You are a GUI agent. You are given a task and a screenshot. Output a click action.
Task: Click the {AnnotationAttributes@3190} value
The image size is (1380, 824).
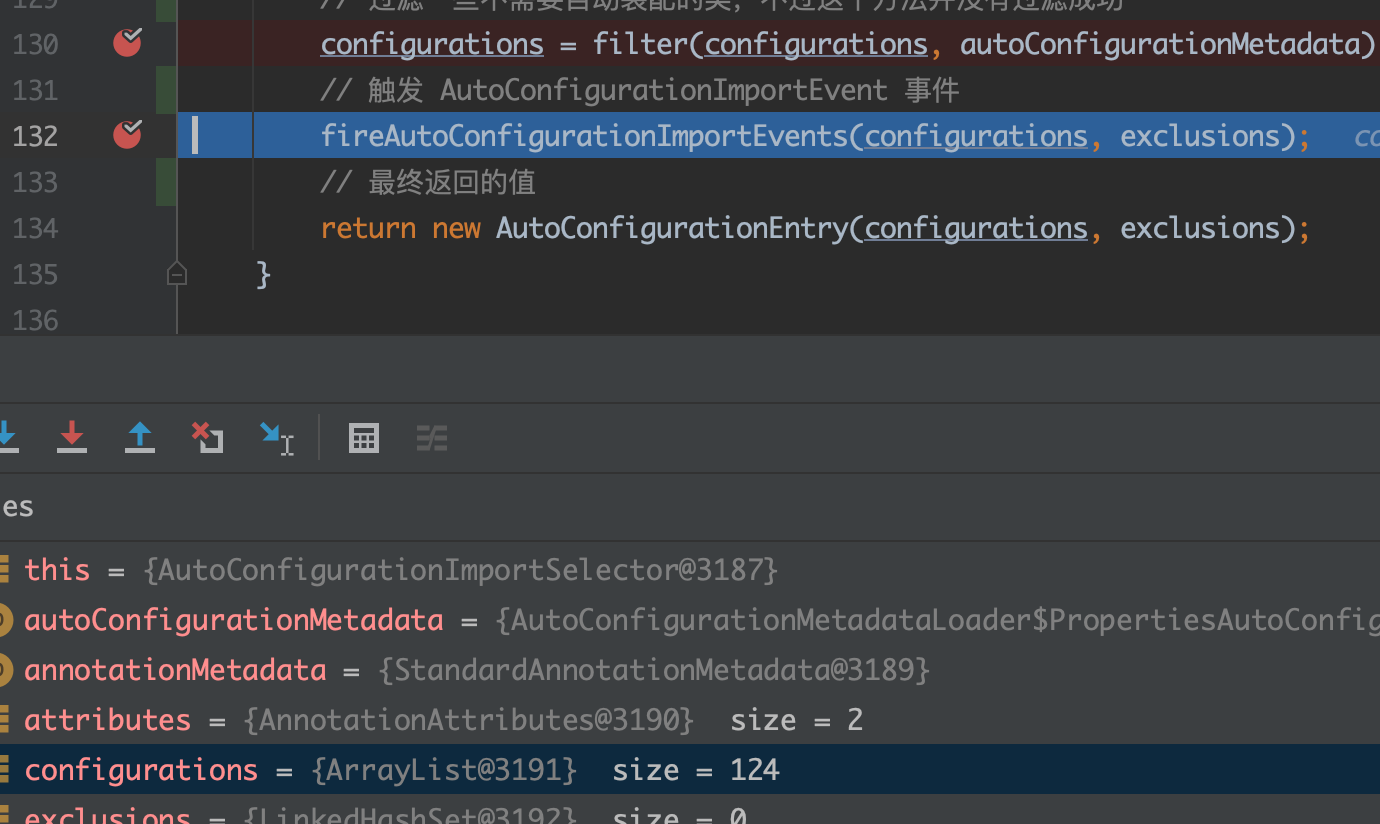[x=468, y=720]
